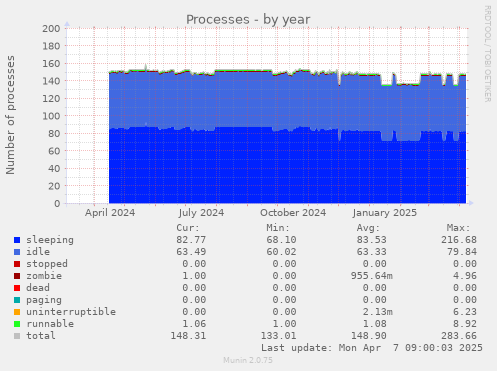Click the total legend color swatch

tap(17, 336)
